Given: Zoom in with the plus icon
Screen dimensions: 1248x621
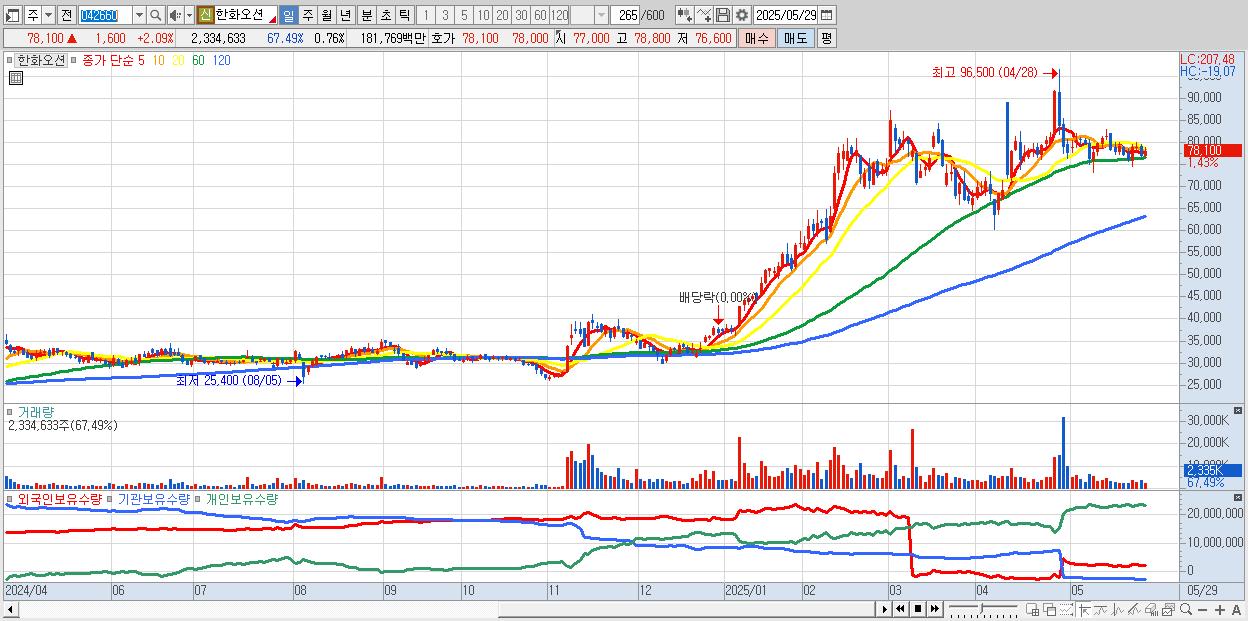Looking at the screenshot, I should (1220, 609).
